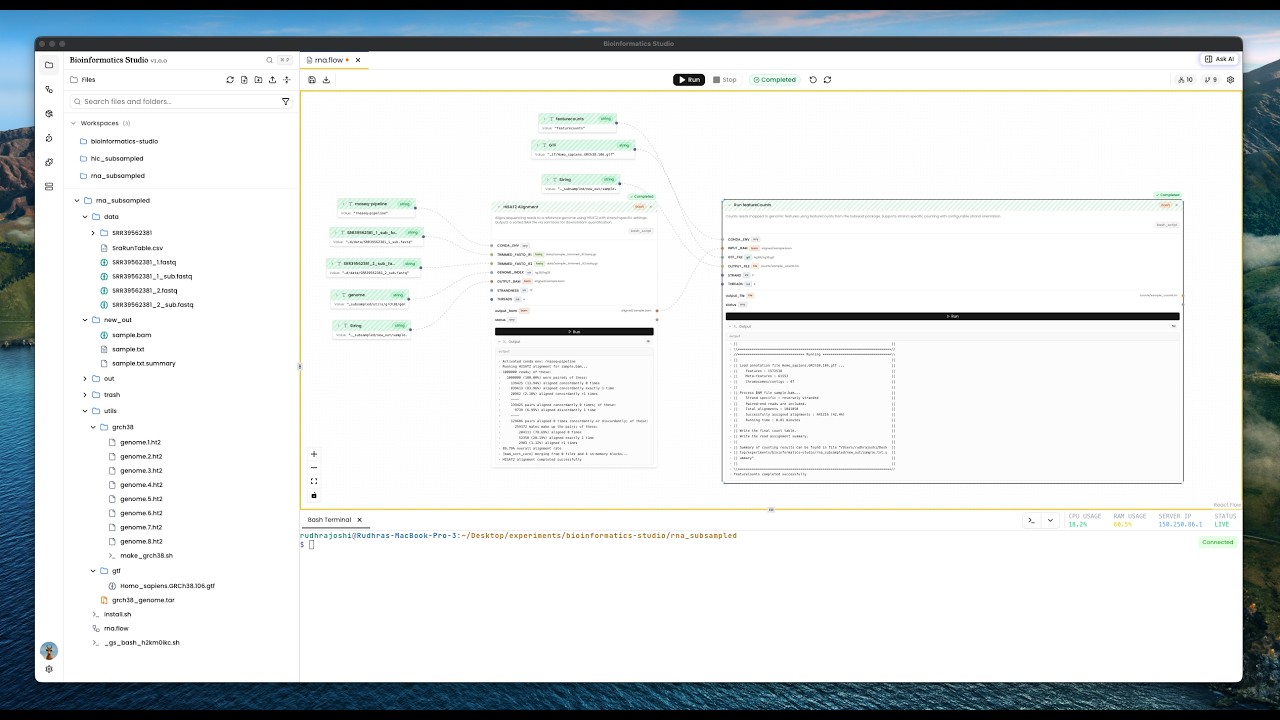Click the puzzle-piece extensions sidebar icon
Image resolution: width=1280 pixels, height=720 pixels.
(49, 162)
